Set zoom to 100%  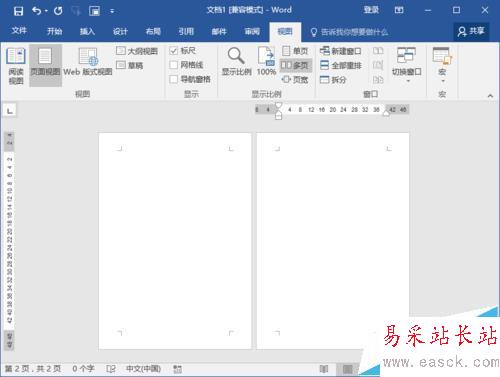tap(266, 62)
